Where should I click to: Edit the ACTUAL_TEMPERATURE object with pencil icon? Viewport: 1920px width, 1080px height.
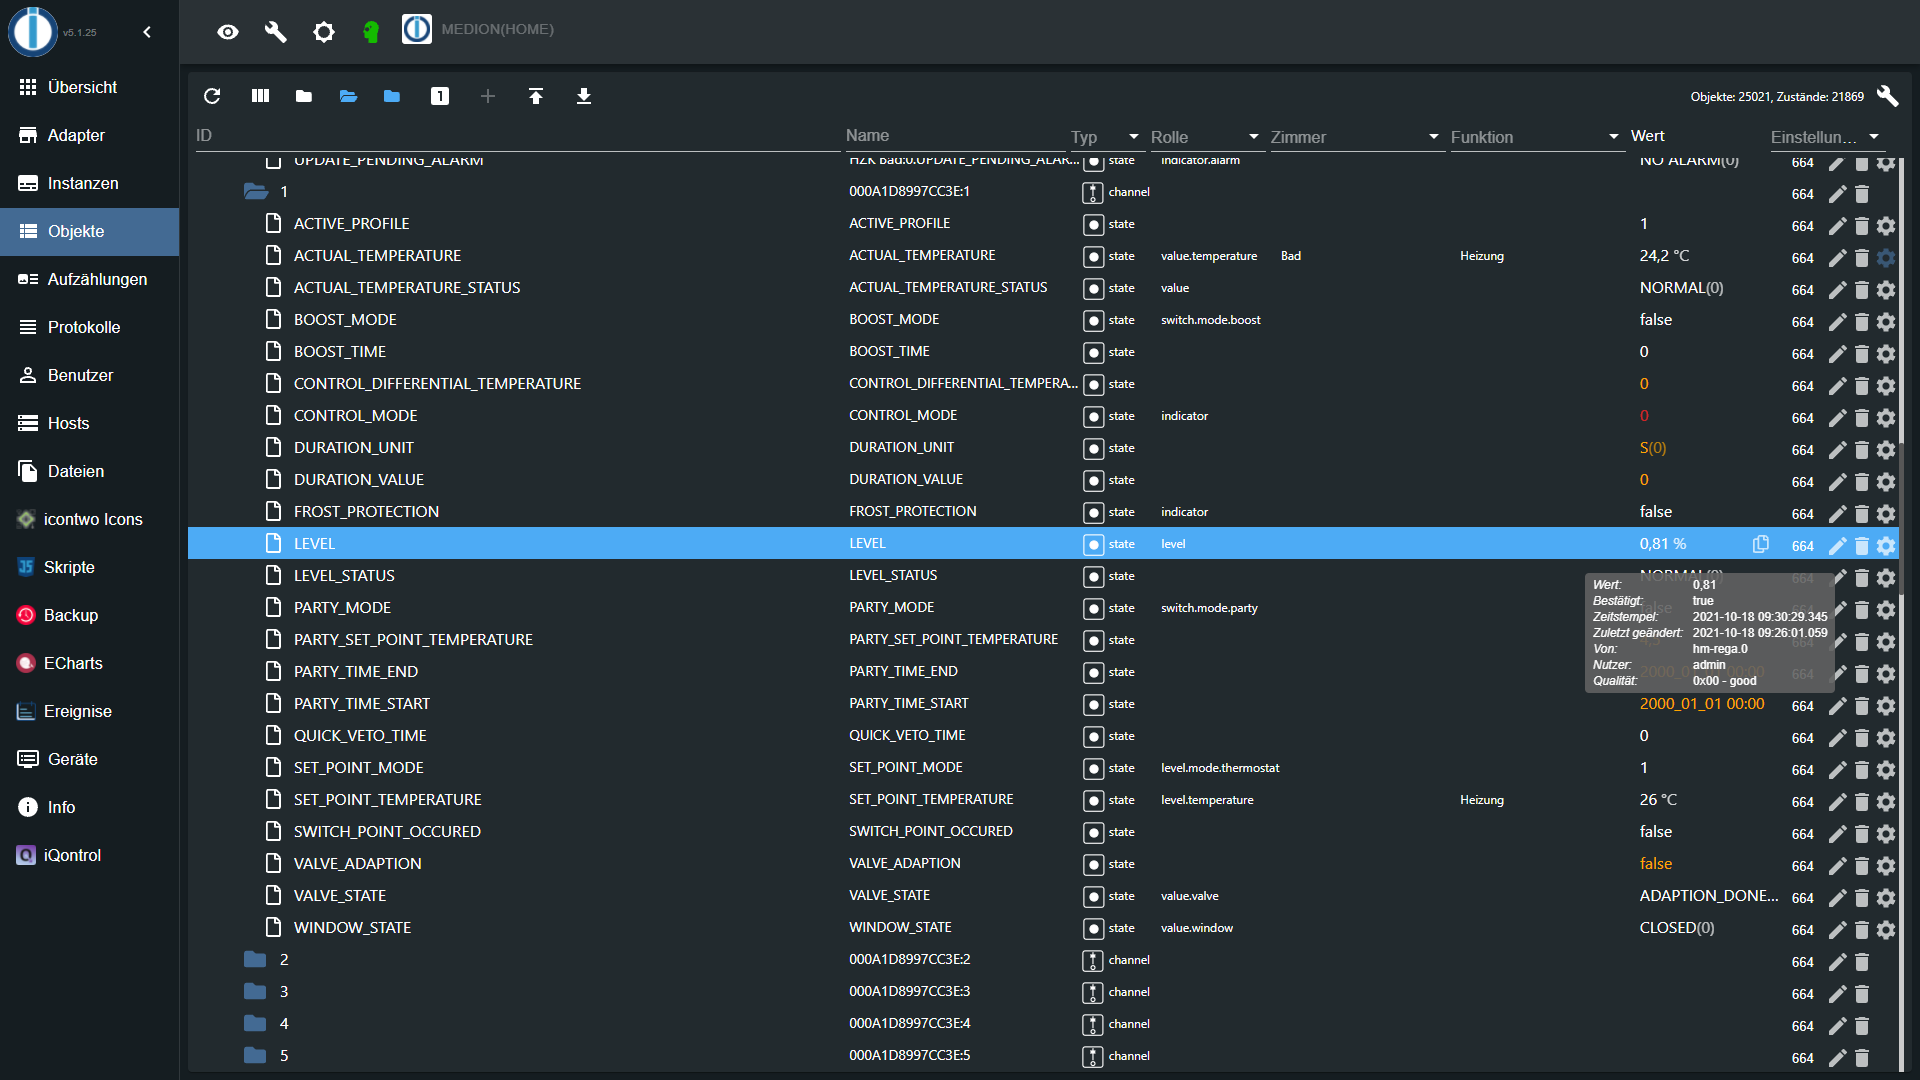1837,258
